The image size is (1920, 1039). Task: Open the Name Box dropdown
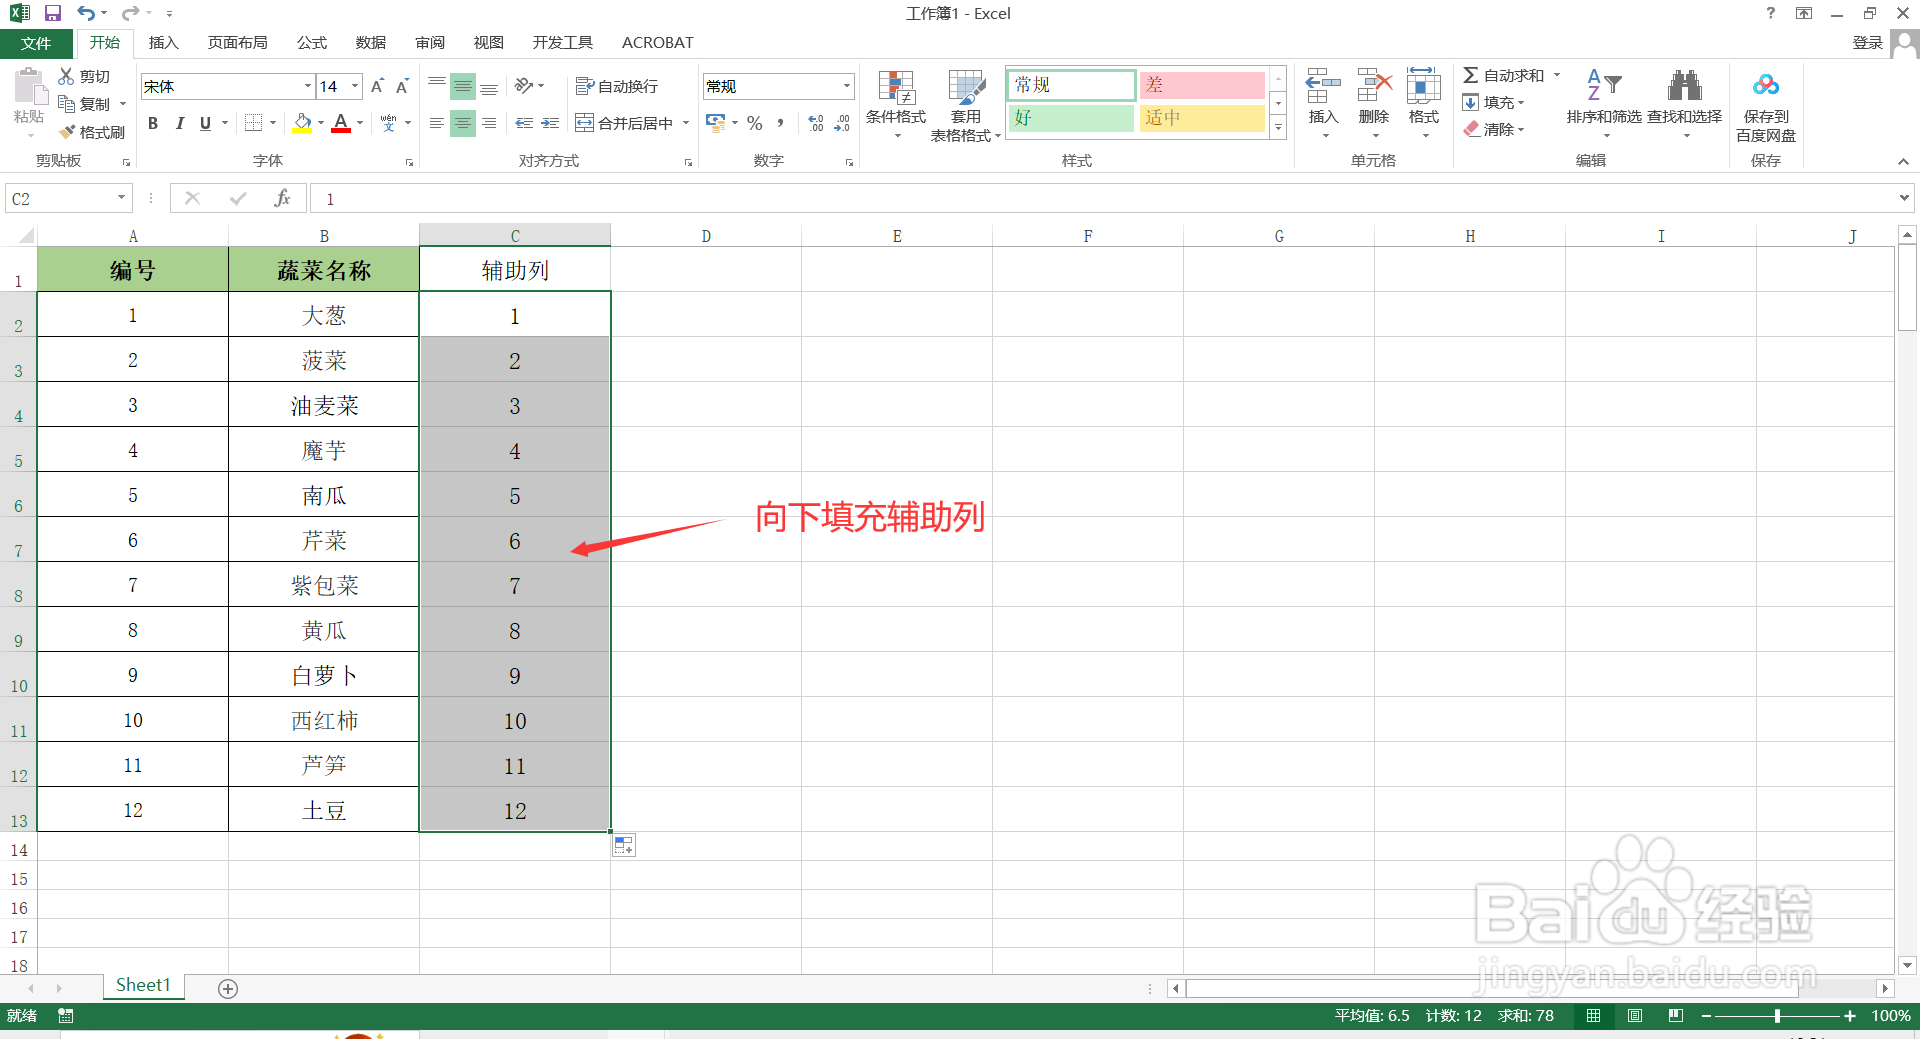[x=122, y=198]
